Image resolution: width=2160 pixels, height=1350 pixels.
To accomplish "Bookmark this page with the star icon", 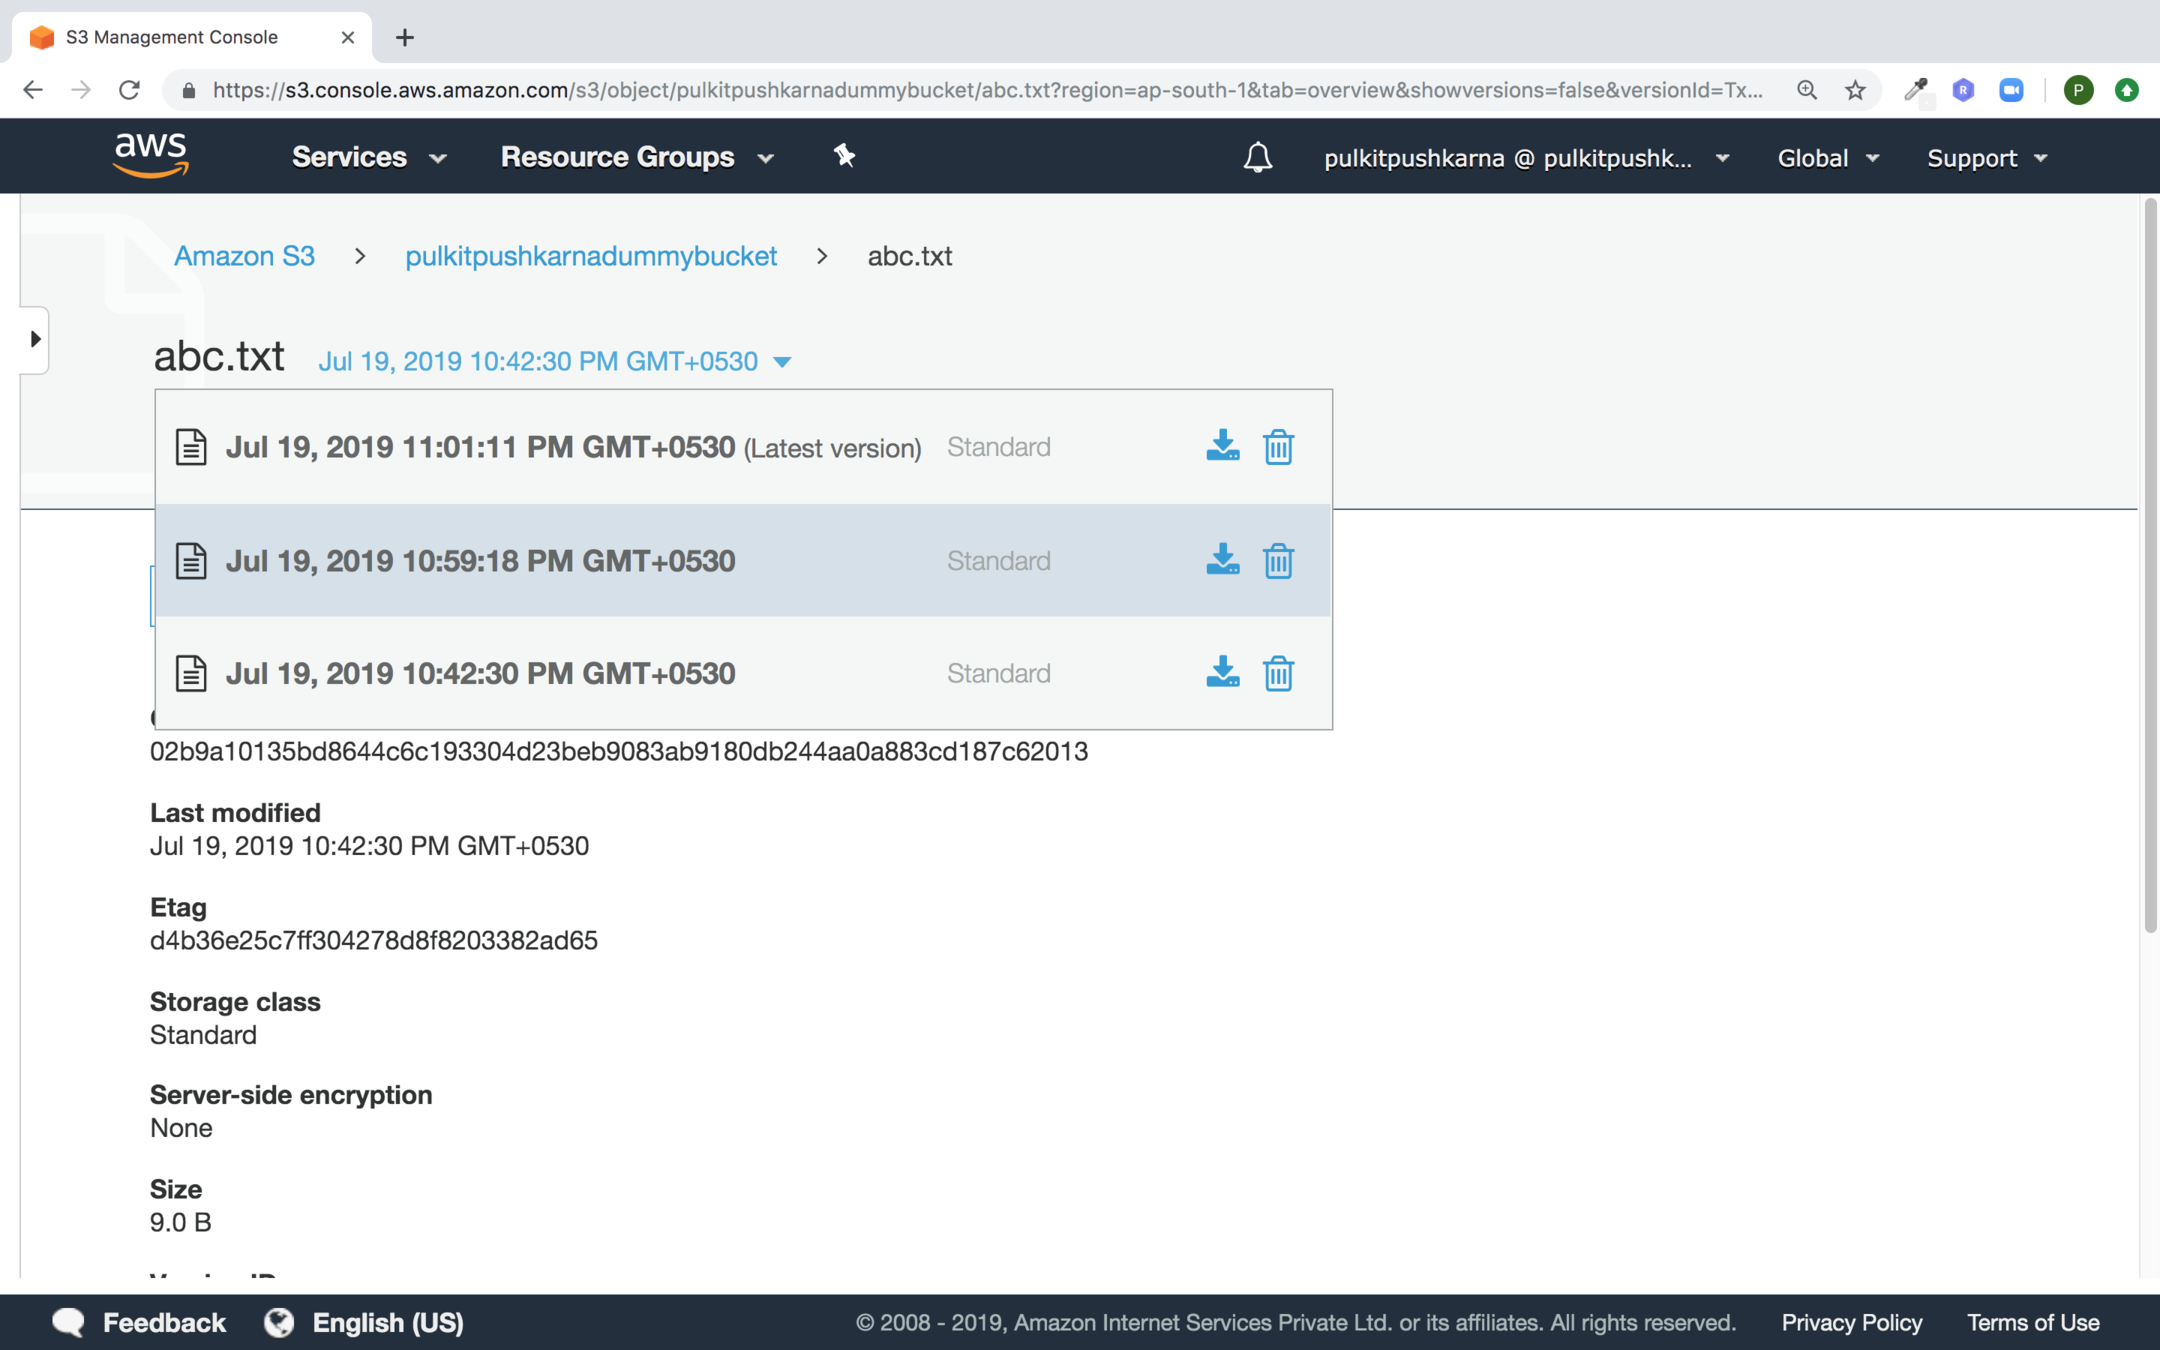I will coord(1855,90).
